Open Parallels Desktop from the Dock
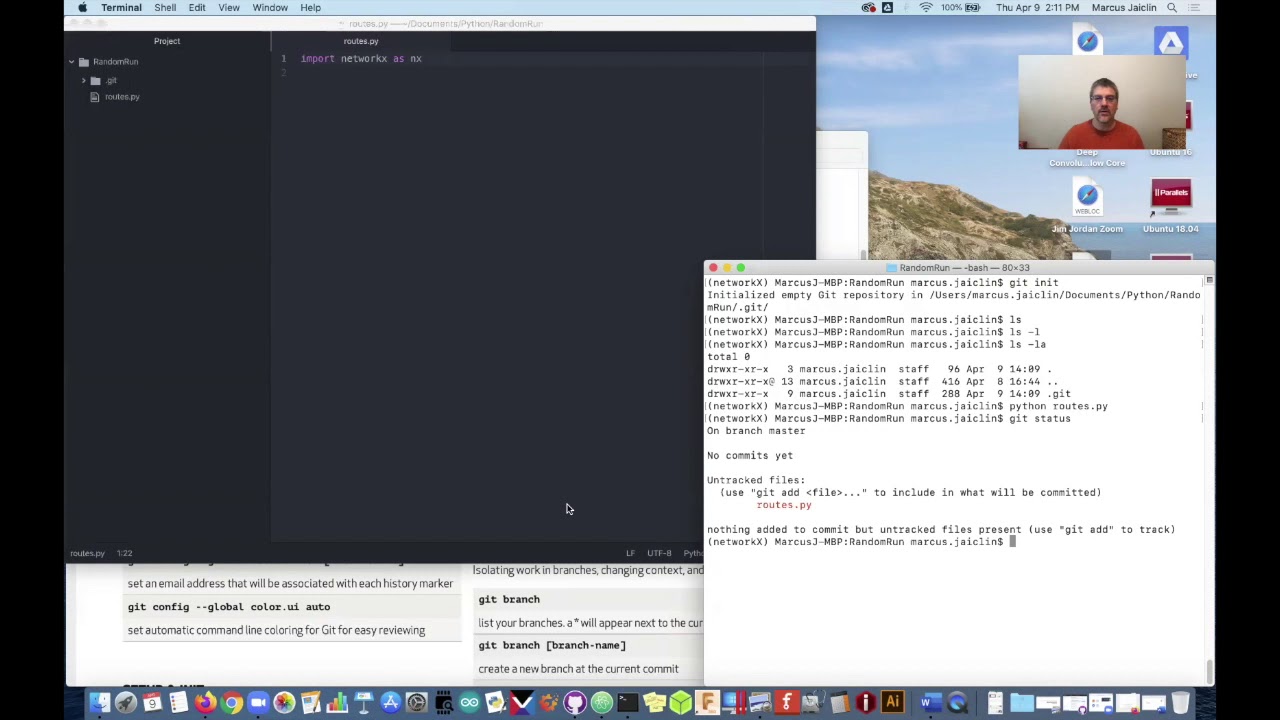 pyautogui.click(x=733, y=703)
